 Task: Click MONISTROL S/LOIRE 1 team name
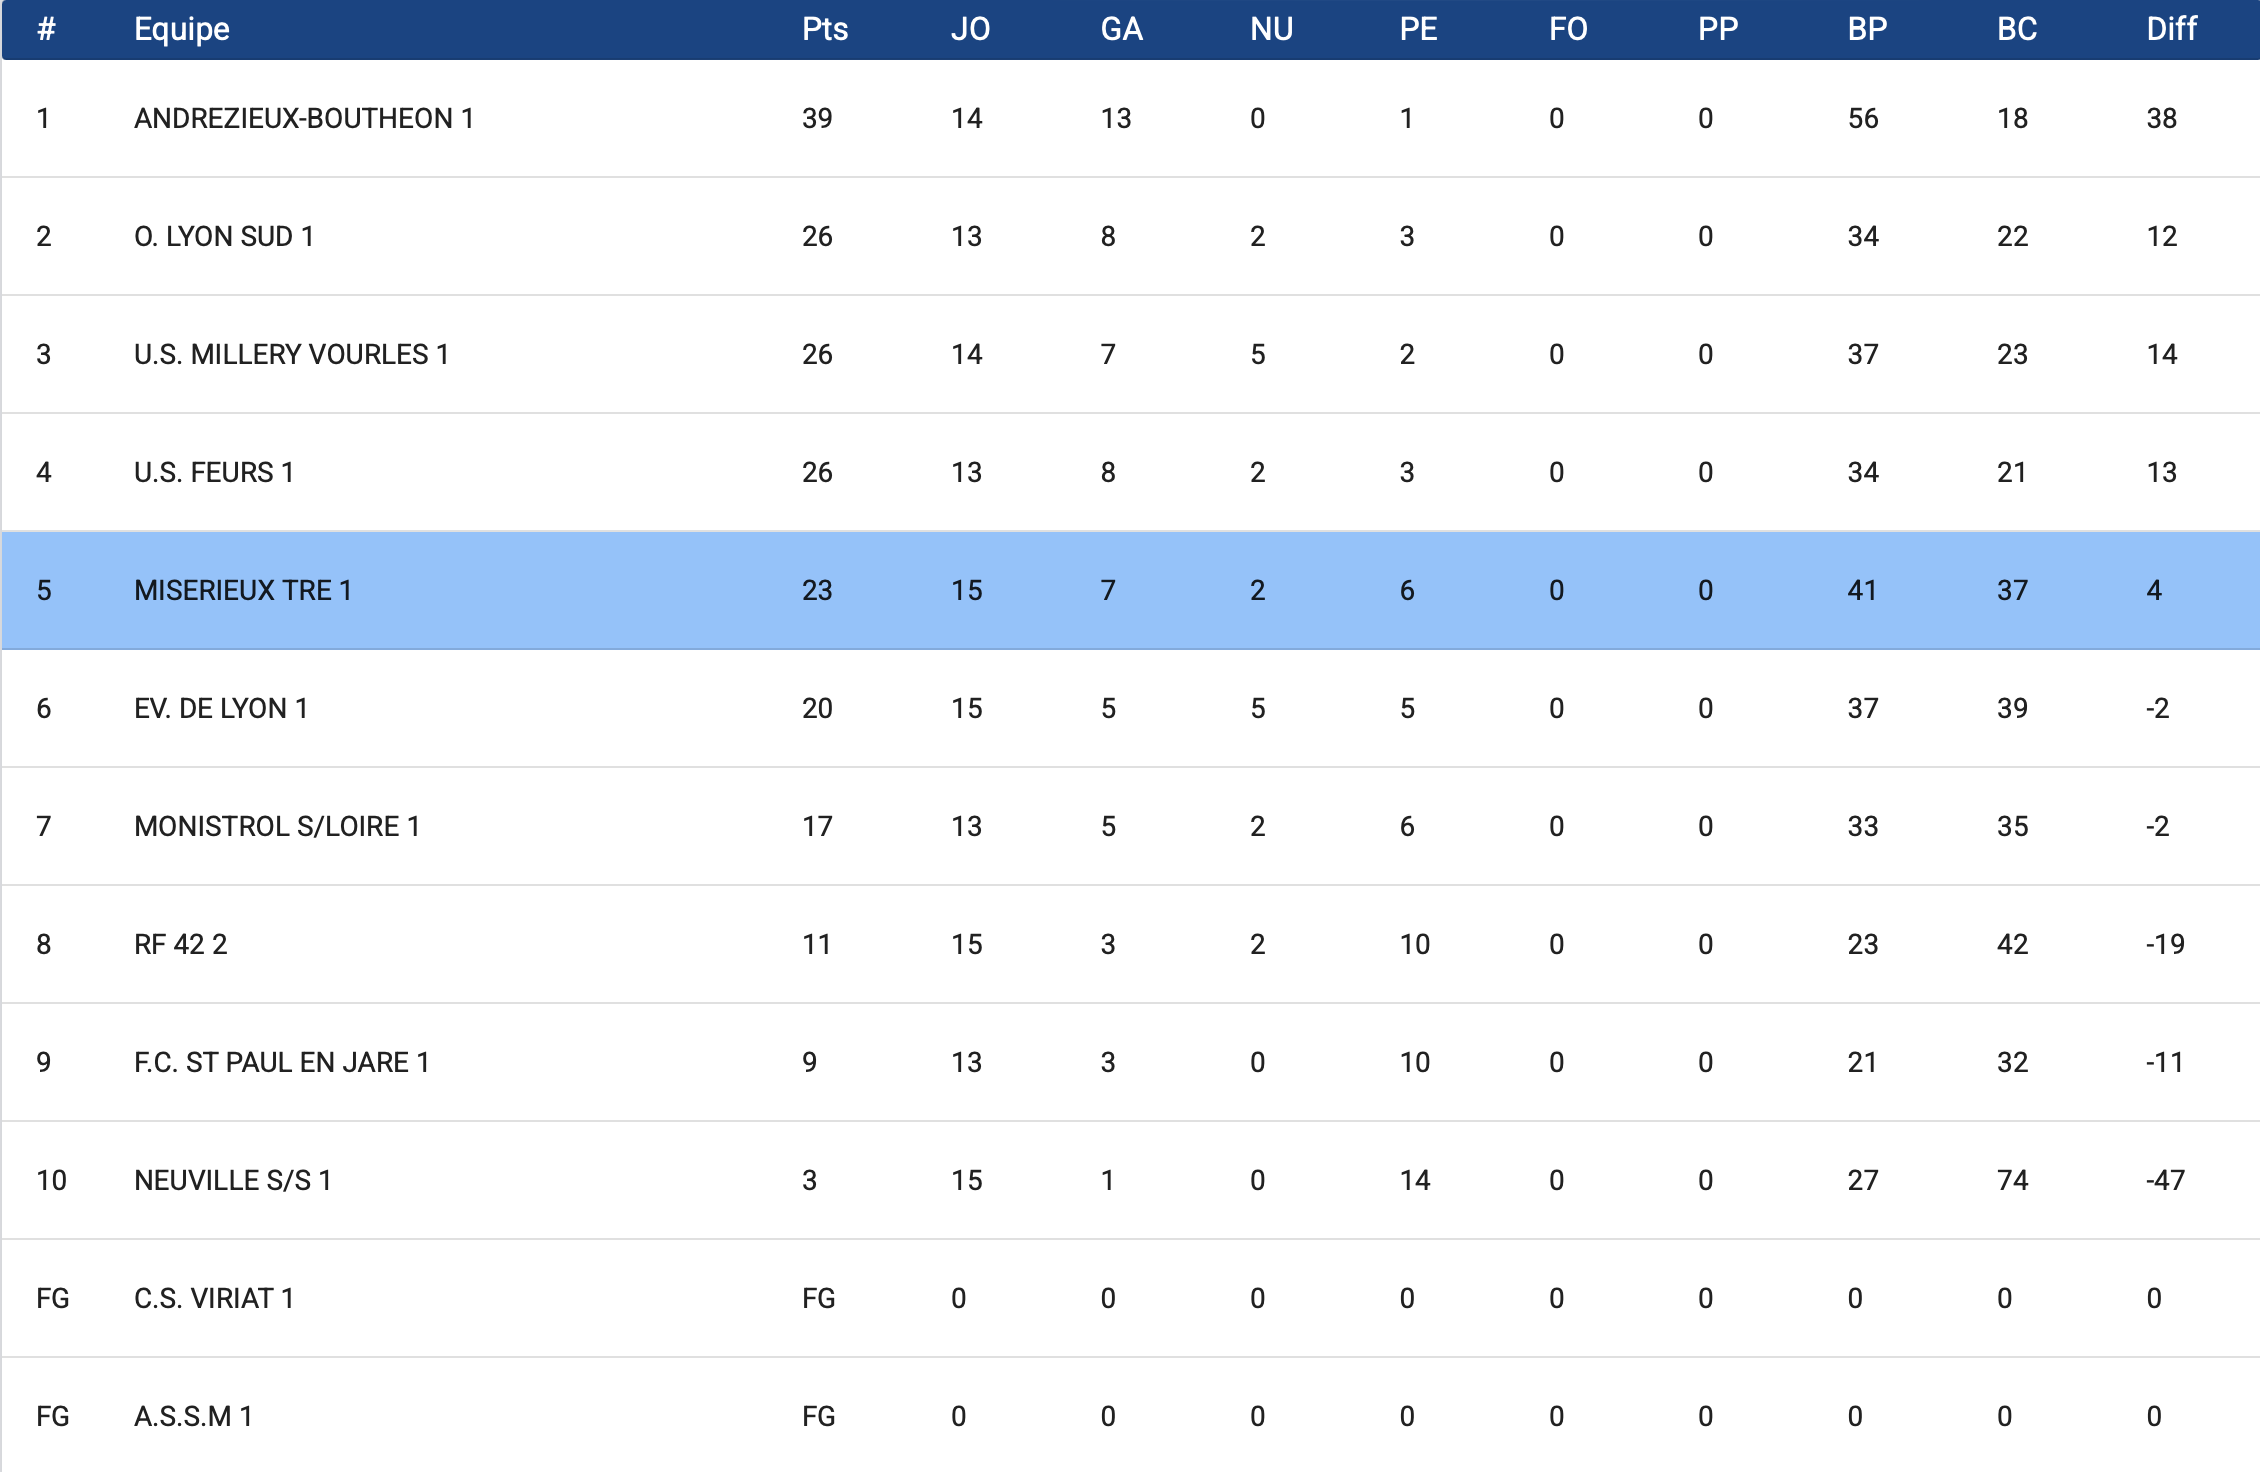tap(277, 826)
